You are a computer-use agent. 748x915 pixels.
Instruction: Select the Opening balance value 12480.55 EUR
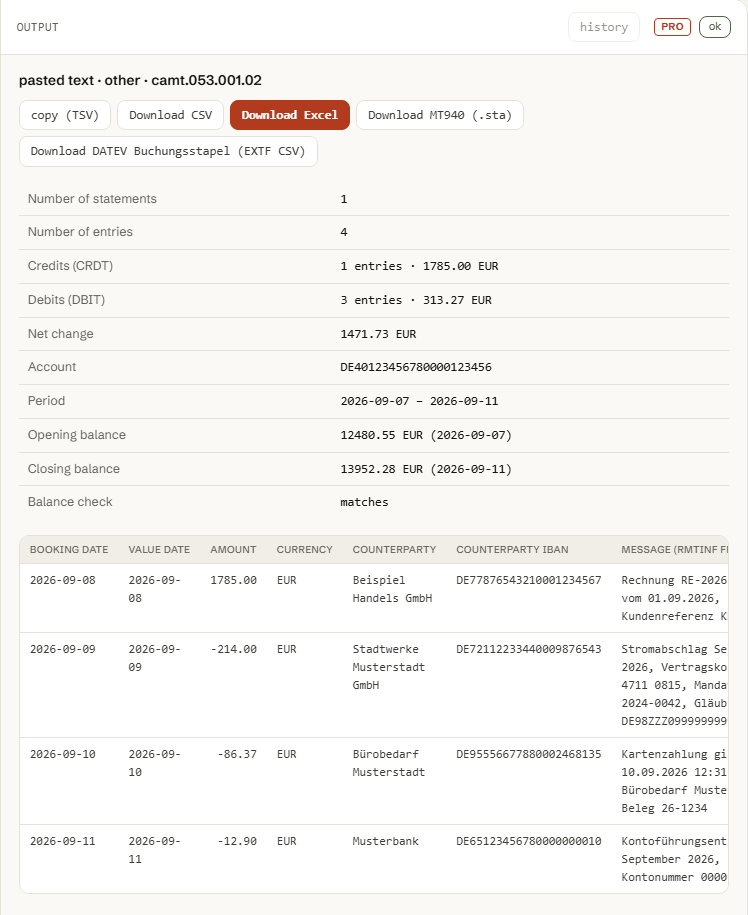pyautogui.click(x=426, y=435)
